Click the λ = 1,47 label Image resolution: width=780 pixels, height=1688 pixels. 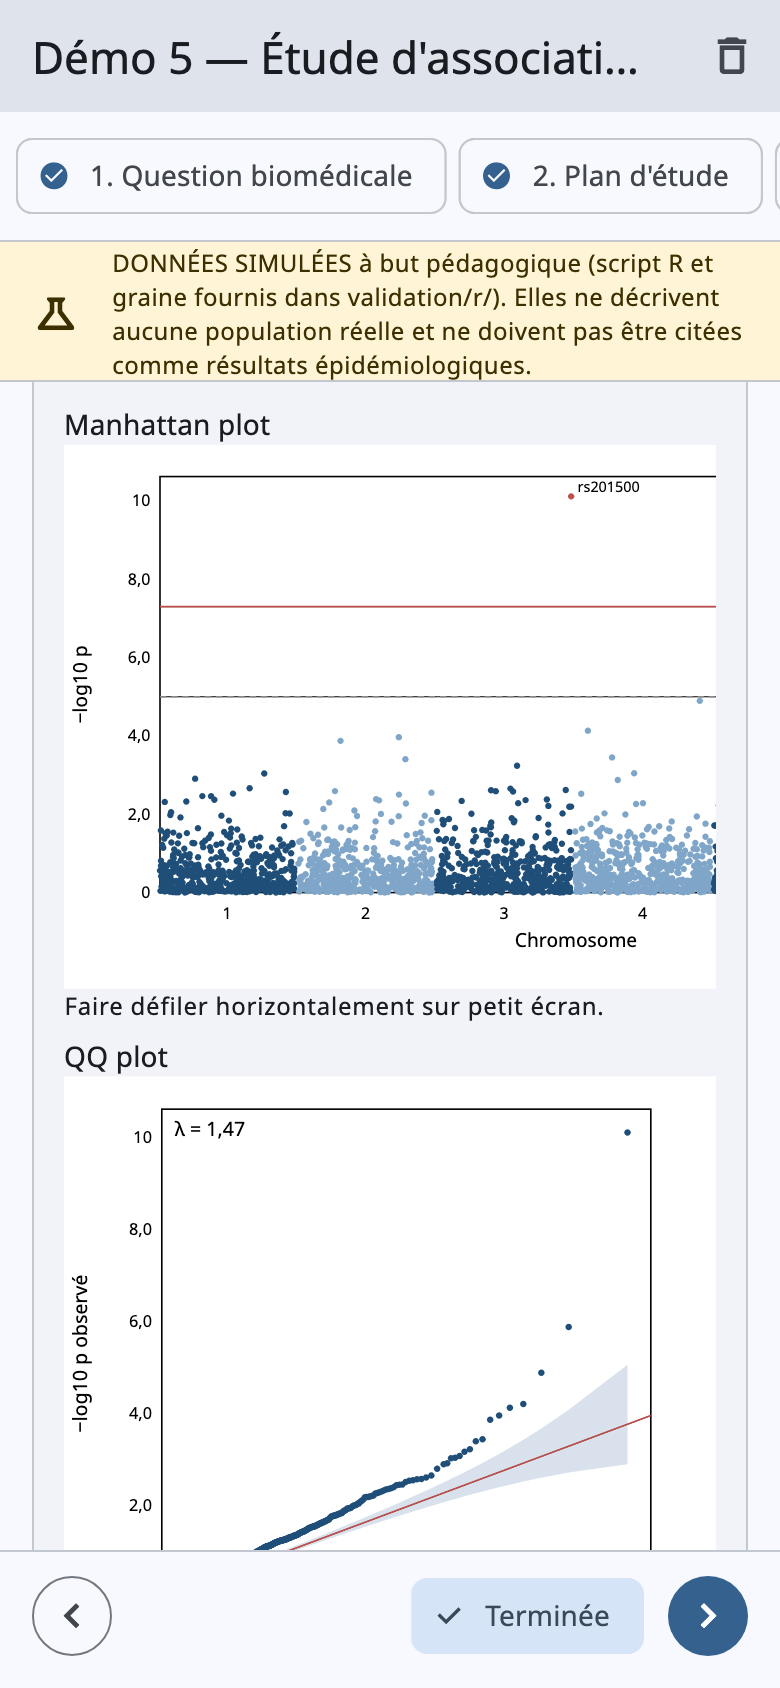tap(210, 1129)
